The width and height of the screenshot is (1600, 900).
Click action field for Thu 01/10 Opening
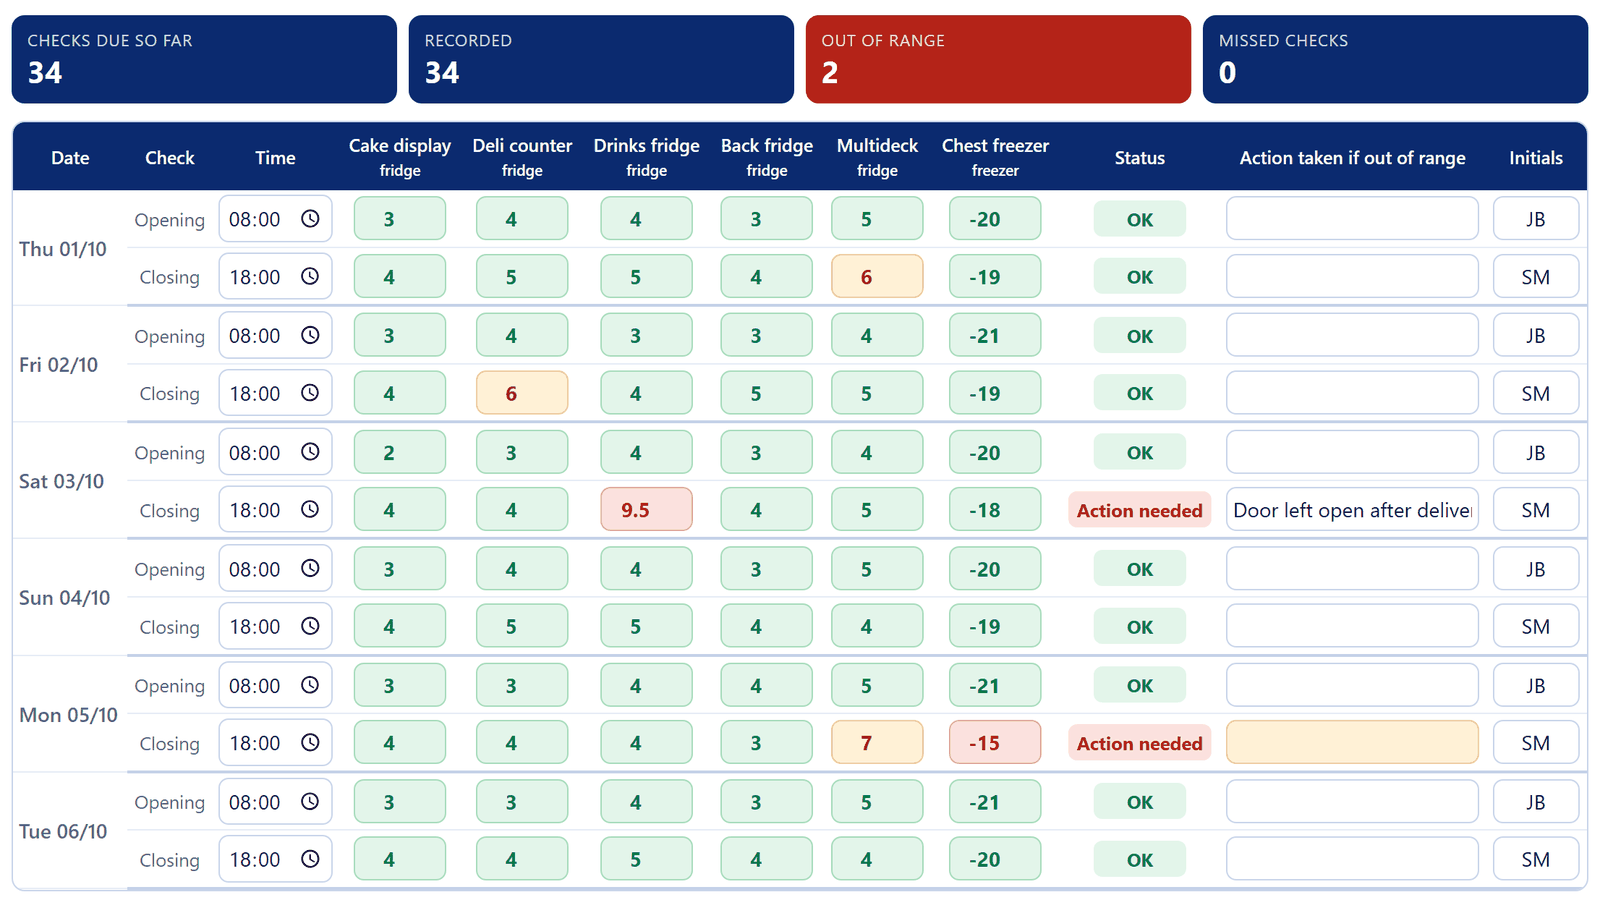(1352, 219)
